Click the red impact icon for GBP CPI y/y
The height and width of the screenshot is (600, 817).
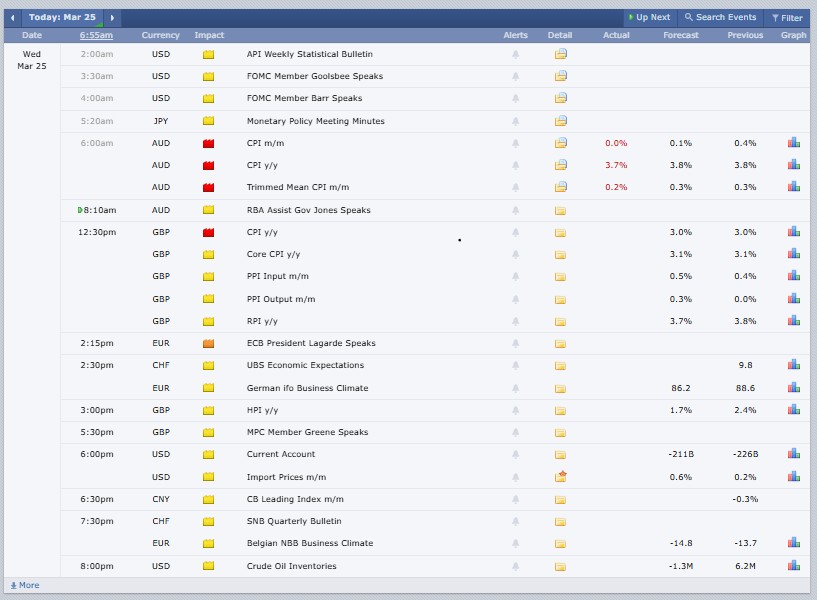click(x=209, y=232)
